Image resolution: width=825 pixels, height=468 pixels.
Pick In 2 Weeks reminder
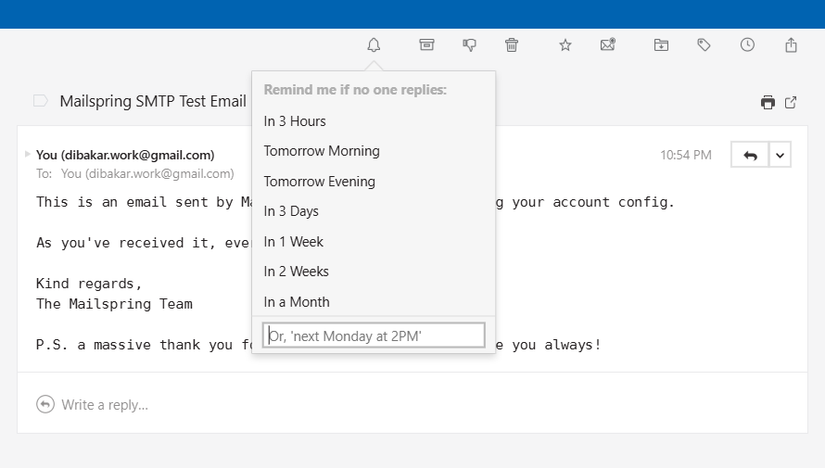(x=374, y=271)
